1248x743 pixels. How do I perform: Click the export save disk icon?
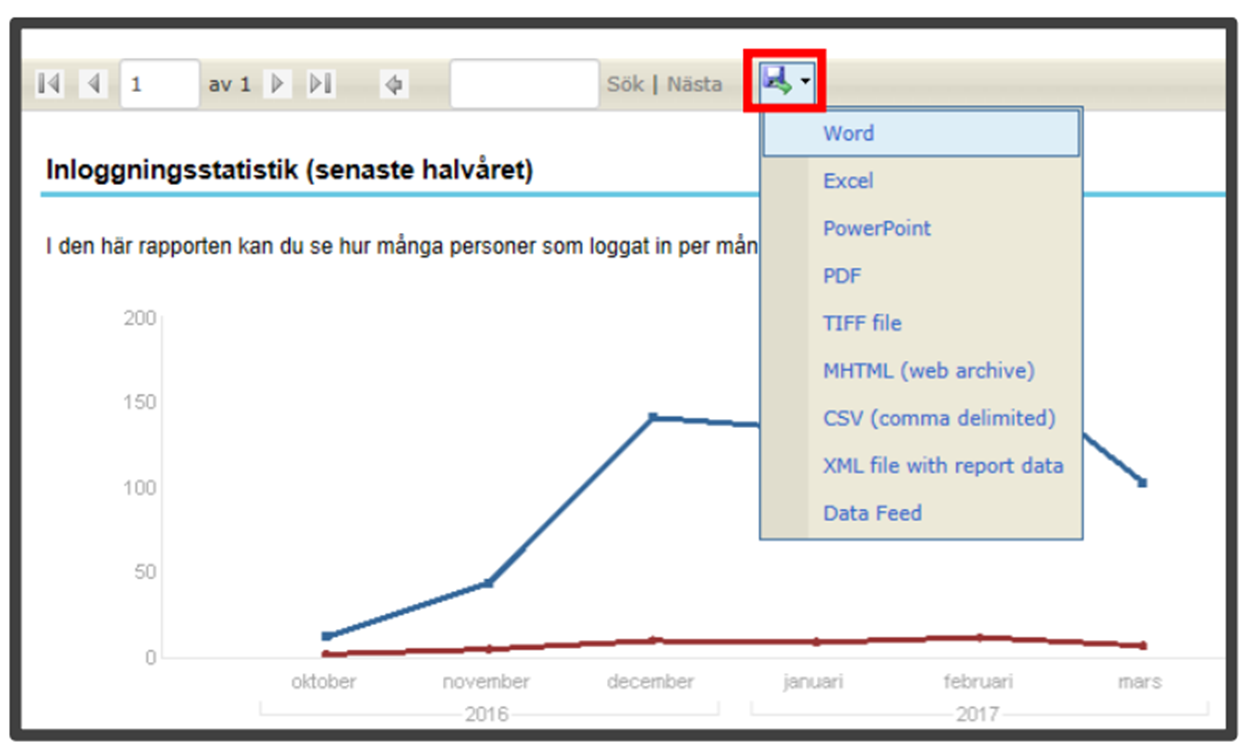coord(776,80)
